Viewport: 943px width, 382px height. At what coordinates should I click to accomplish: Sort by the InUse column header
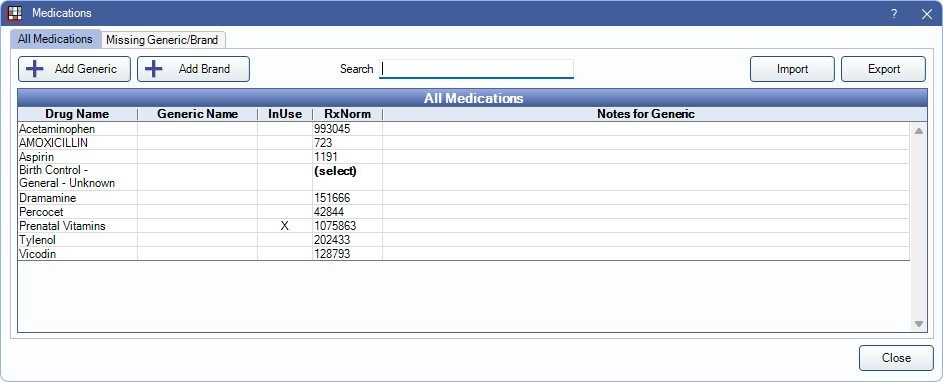(285, 114)
